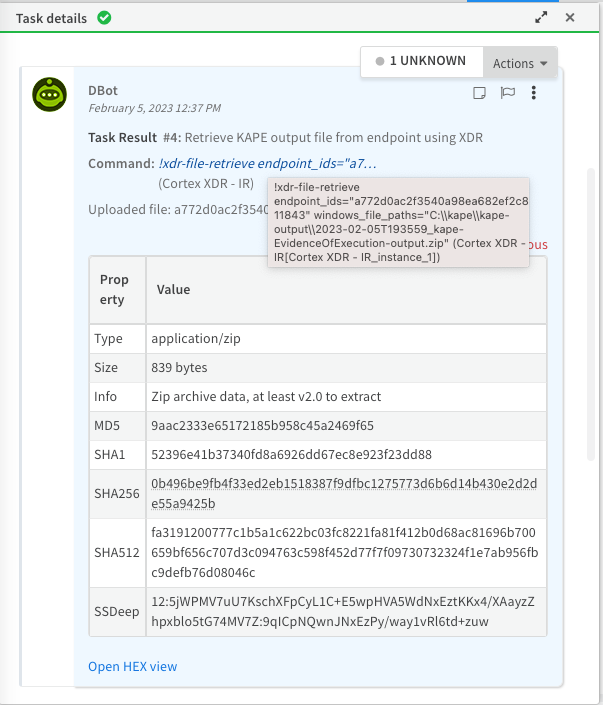Viewport: 603px width, 705px height.
Task: Open the Actions dropdown menu
Action: tap(520, 63)
